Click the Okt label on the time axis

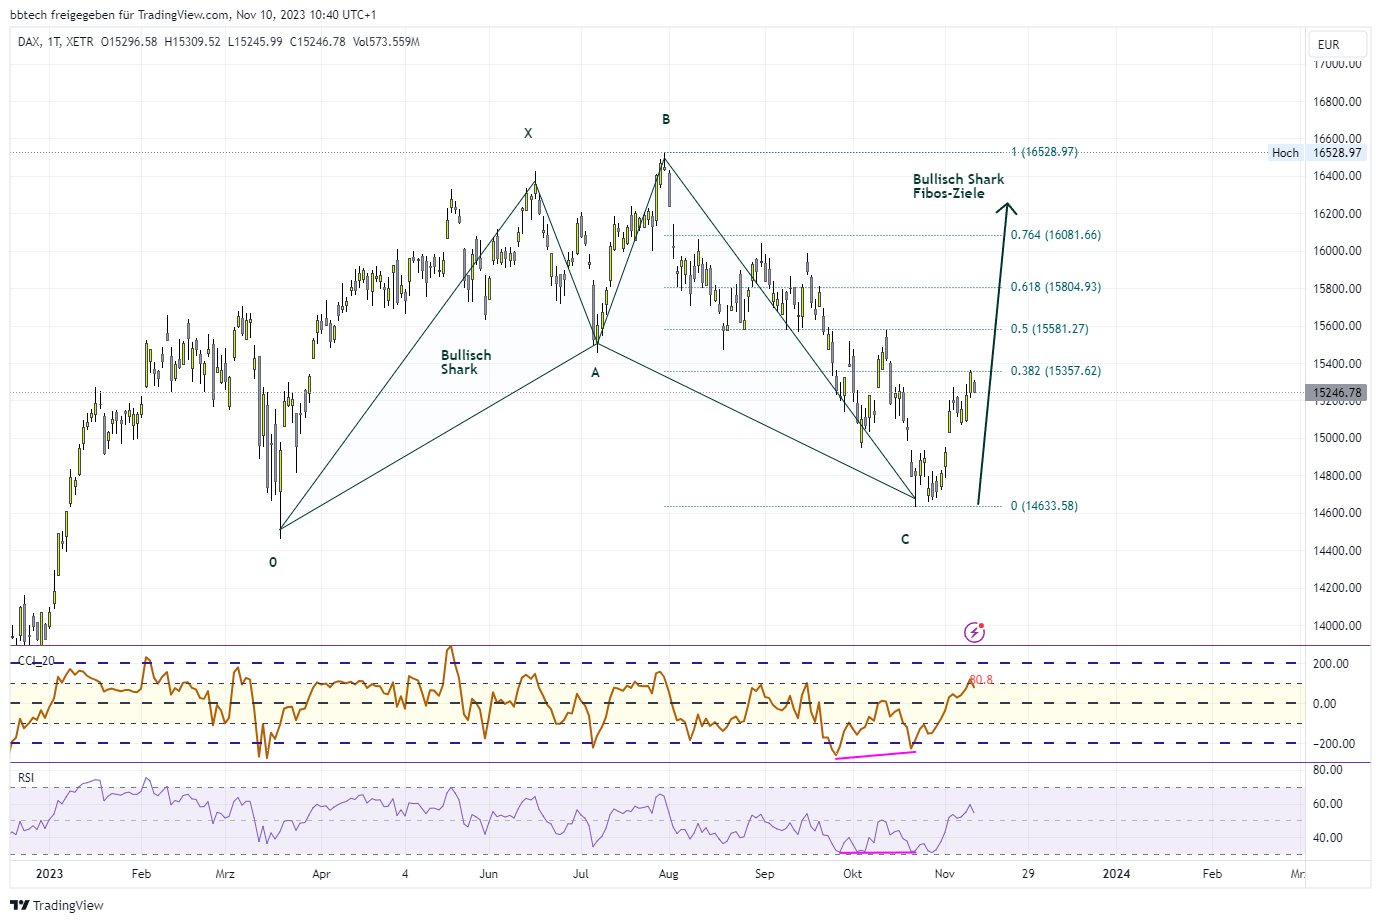pyautogui.click(x=852, y=874)
